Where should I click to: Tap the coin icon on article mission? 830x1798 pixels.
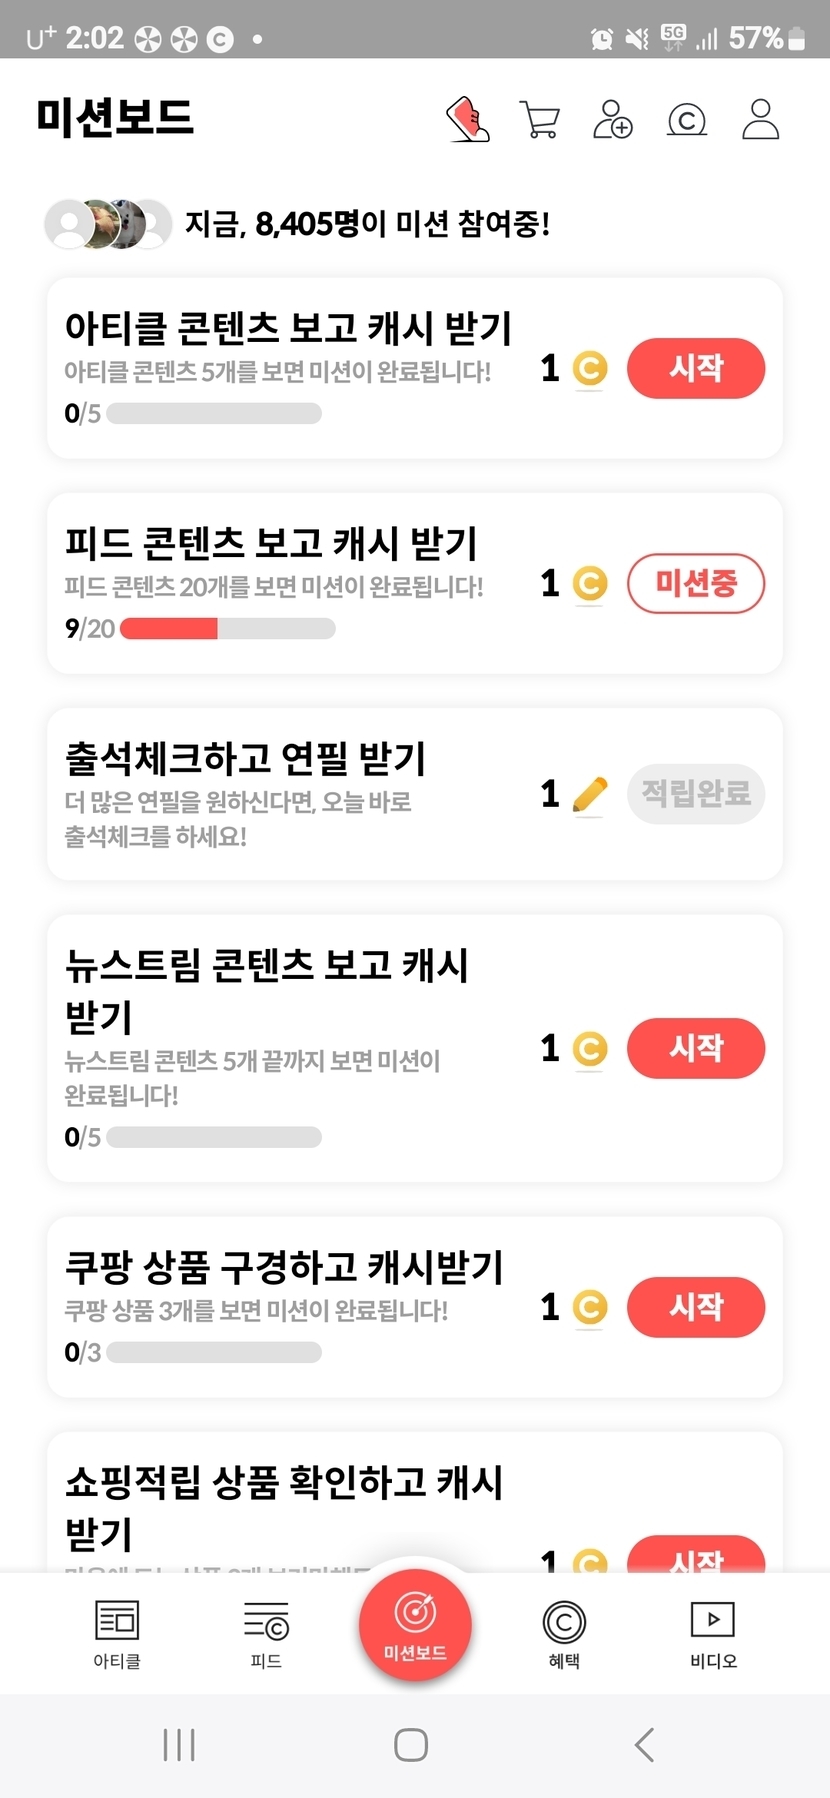(590, 369)
